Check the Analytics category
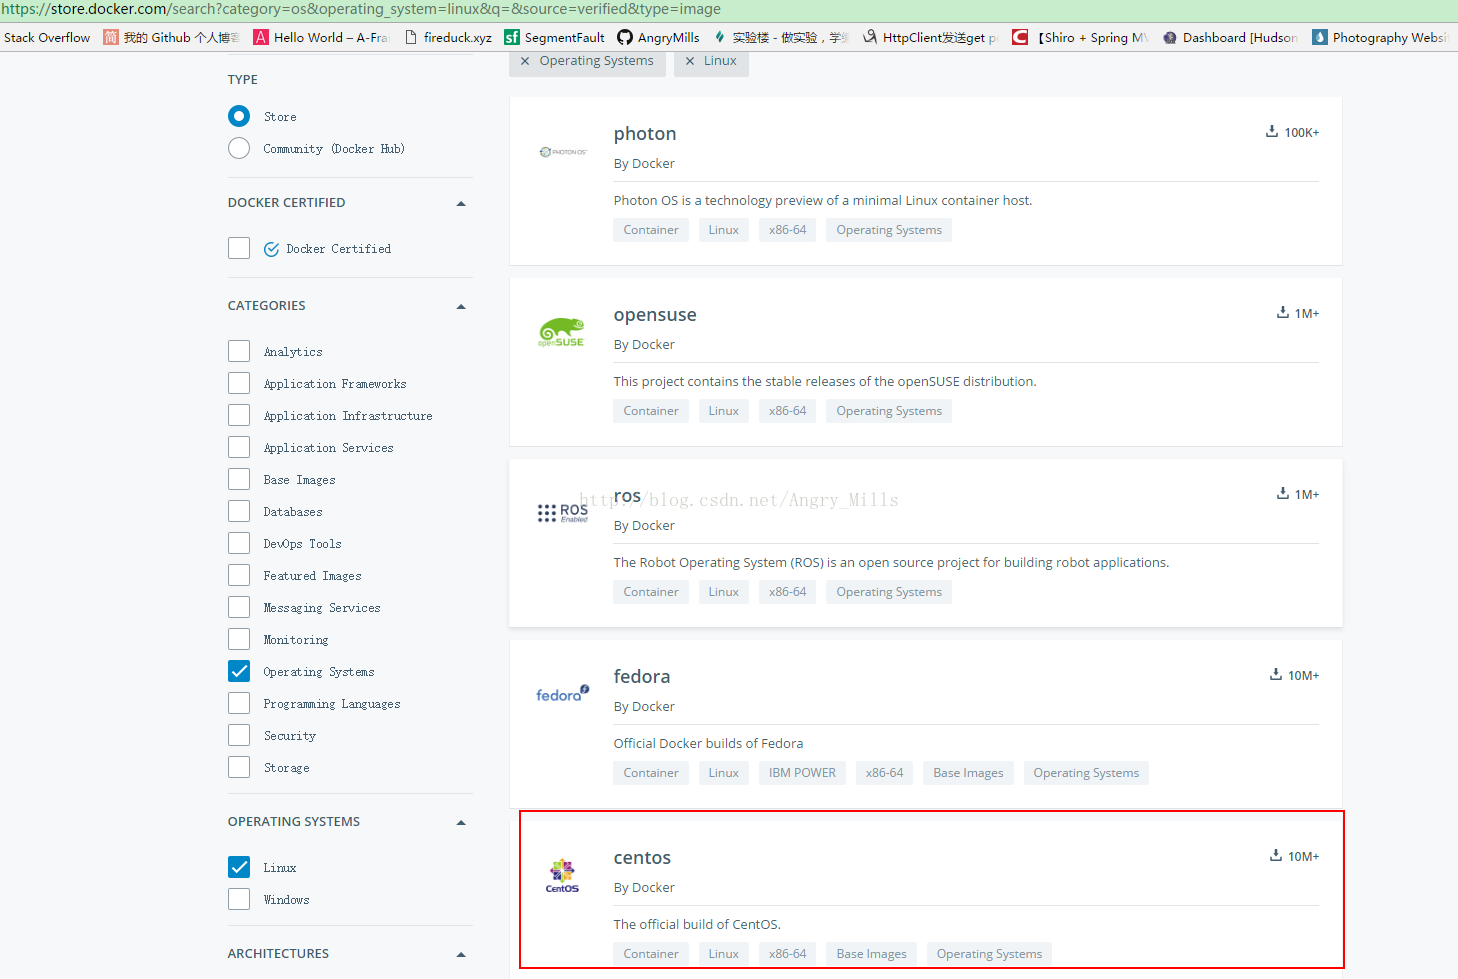The image size is (1458, 979). coord(239,351)
